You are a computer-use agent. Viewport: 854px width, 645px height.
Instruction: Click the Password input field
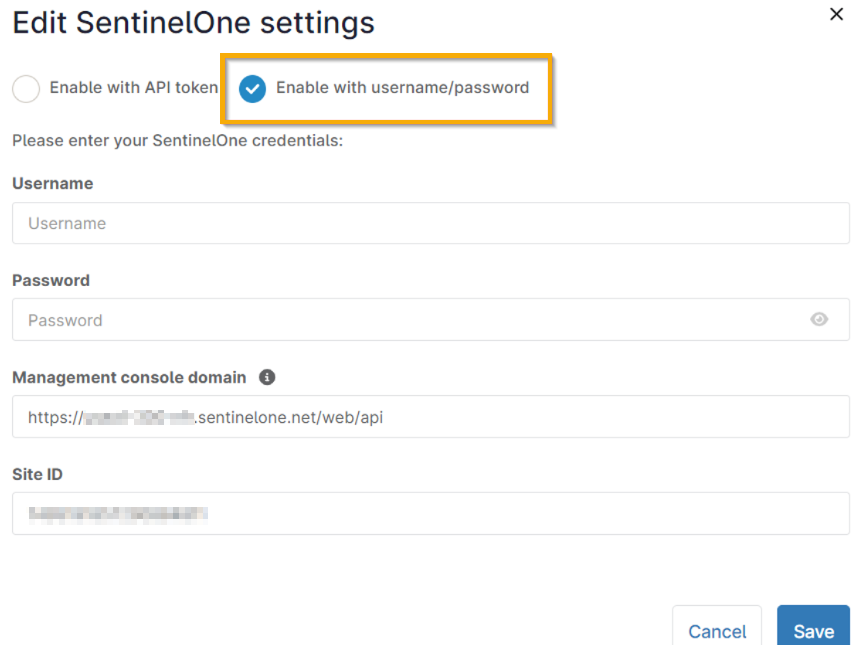click(x=400, y=319)
